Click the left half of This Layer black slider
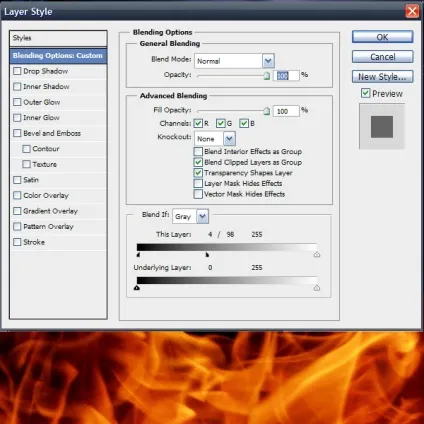The image size is (424, 424). click(x=138, y=255)
